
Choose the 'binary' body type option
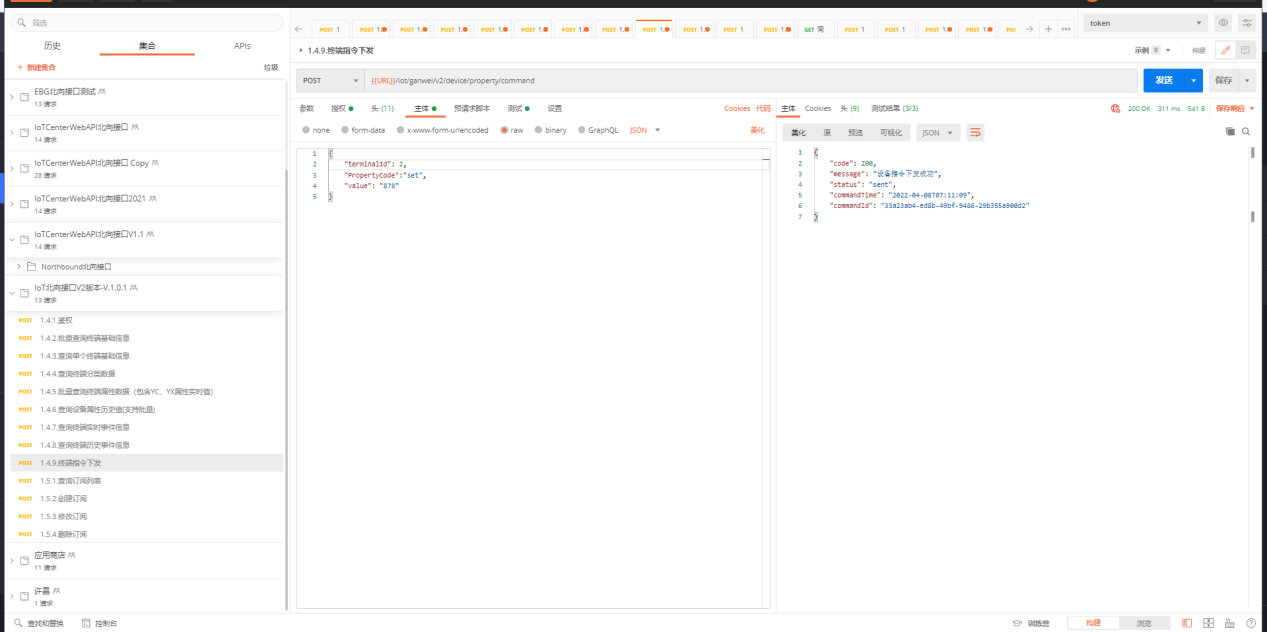tap(539, 130)
